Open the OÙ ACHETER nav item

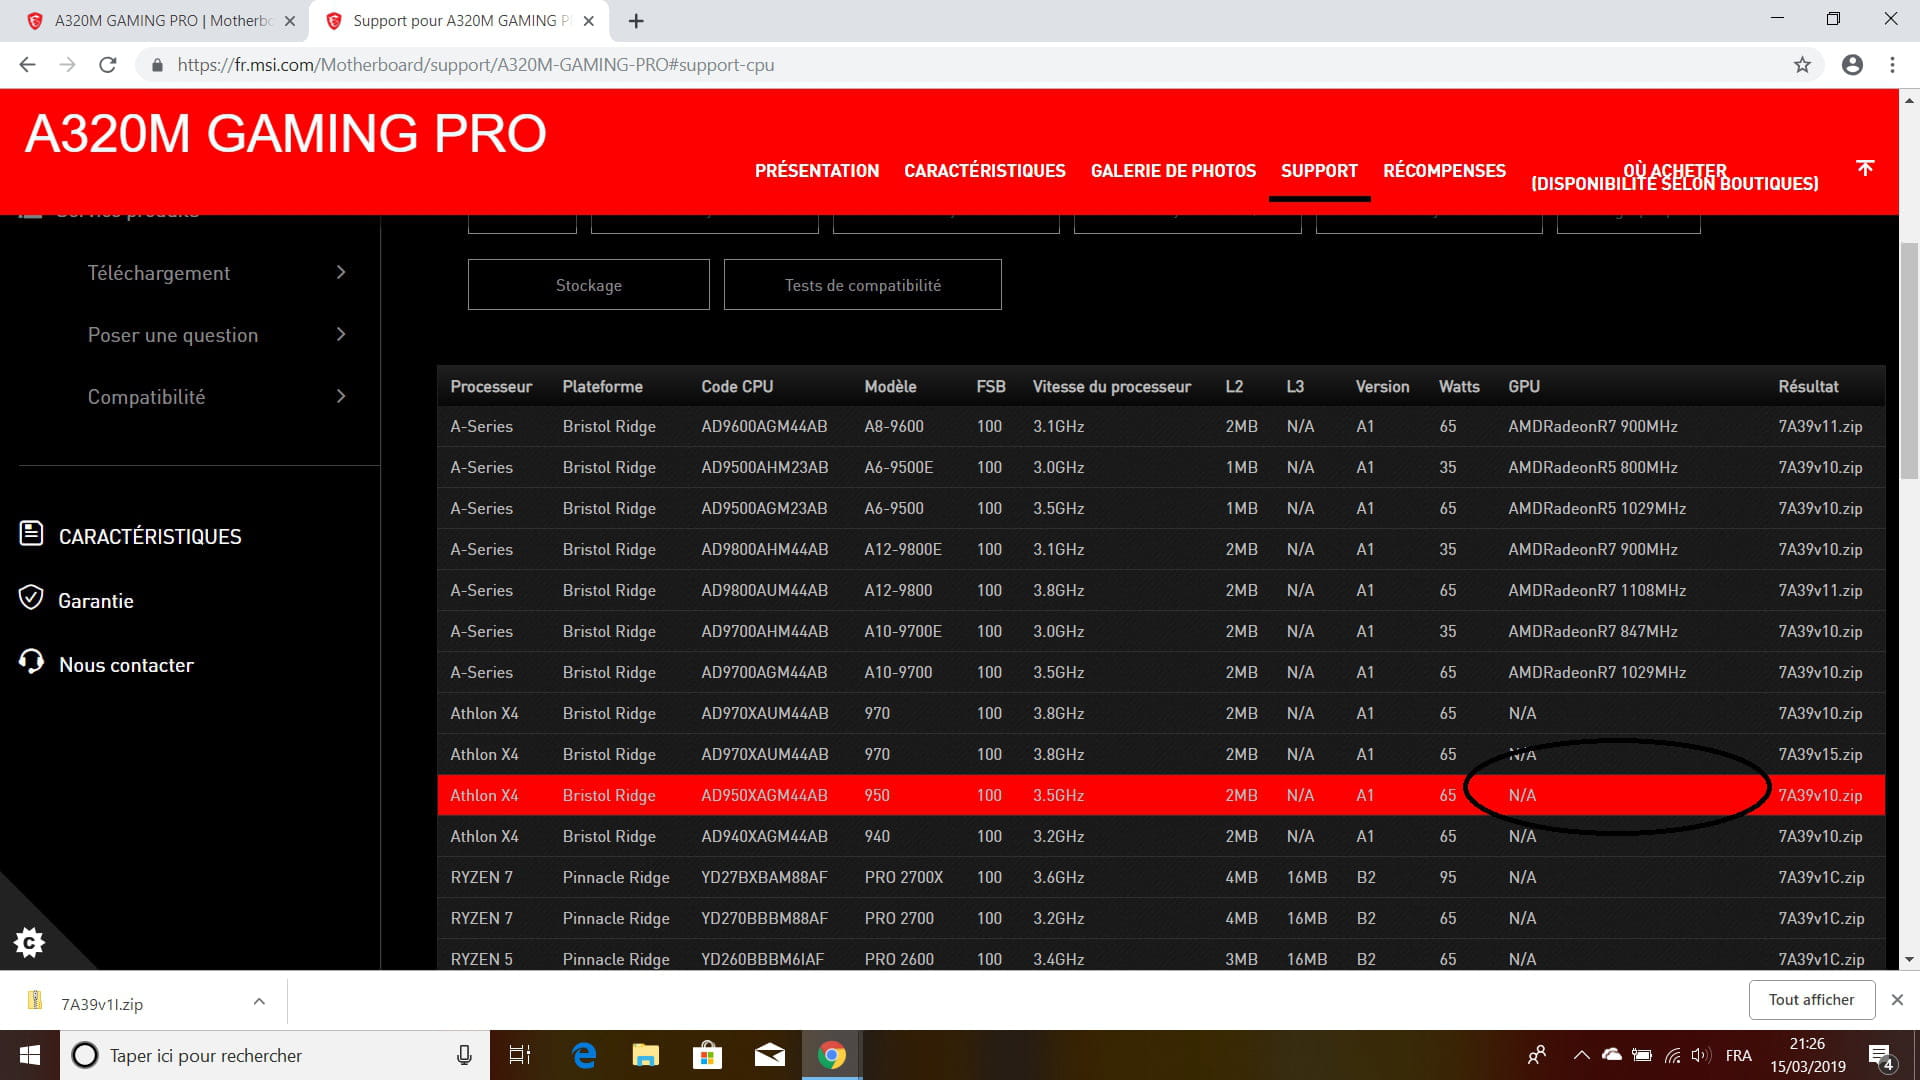[x=1675, y=177]
